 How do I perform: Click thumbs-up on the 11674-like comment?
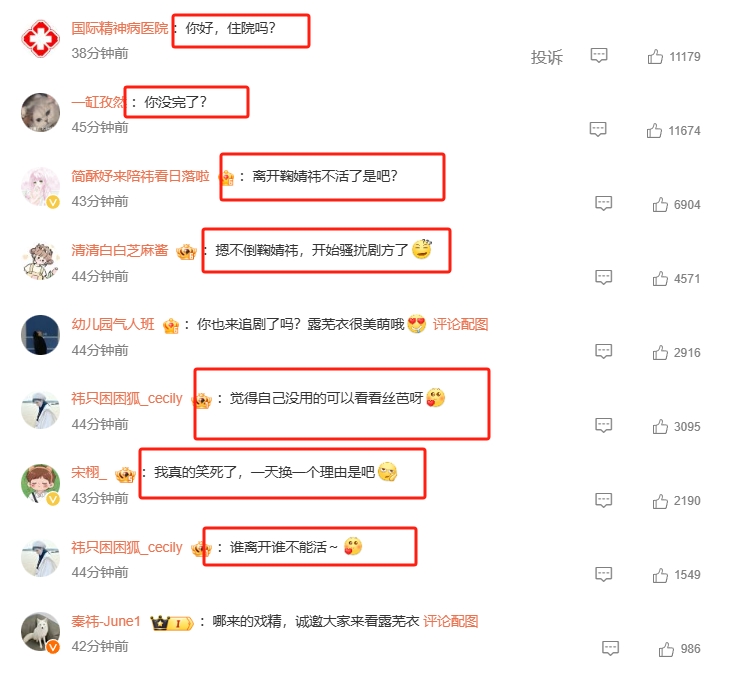pos(654,130)
